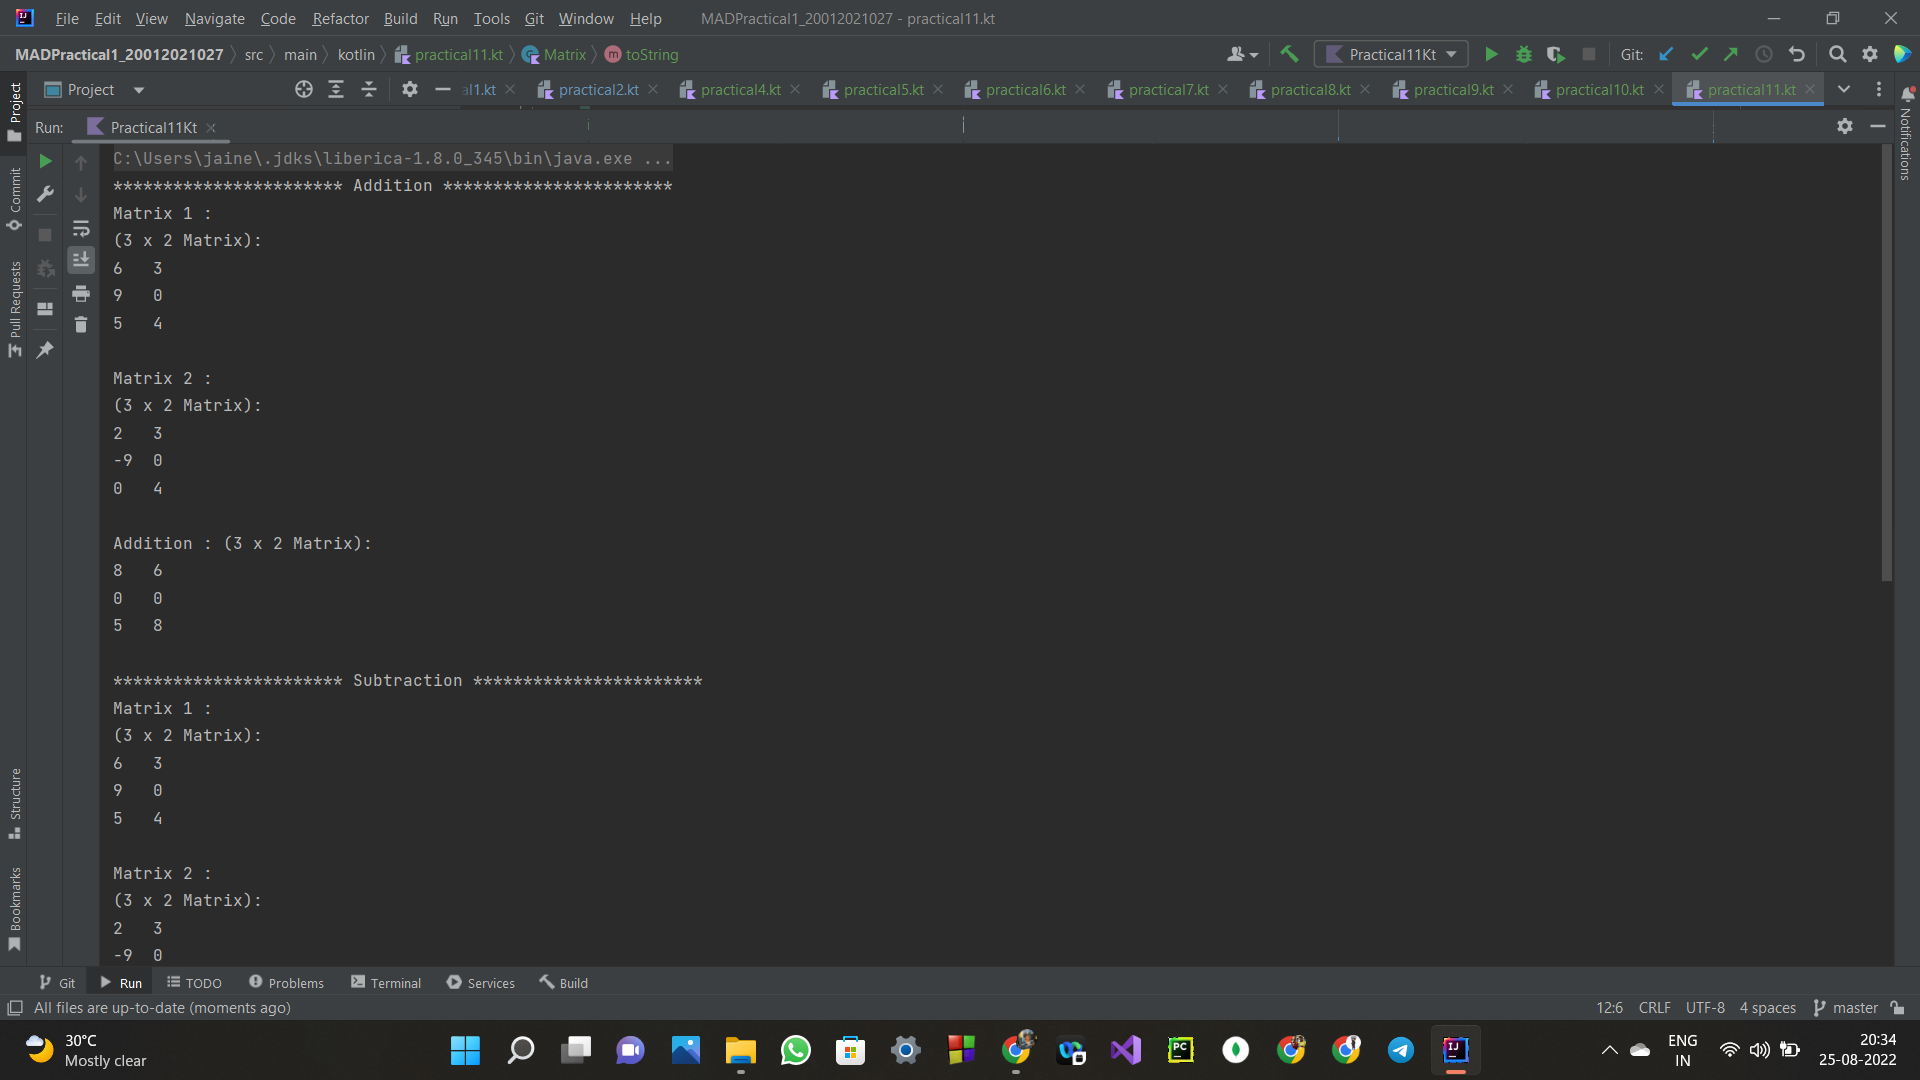
Task: Open WhatsApp from the Windows taskbar
Action: (795, 1050)
